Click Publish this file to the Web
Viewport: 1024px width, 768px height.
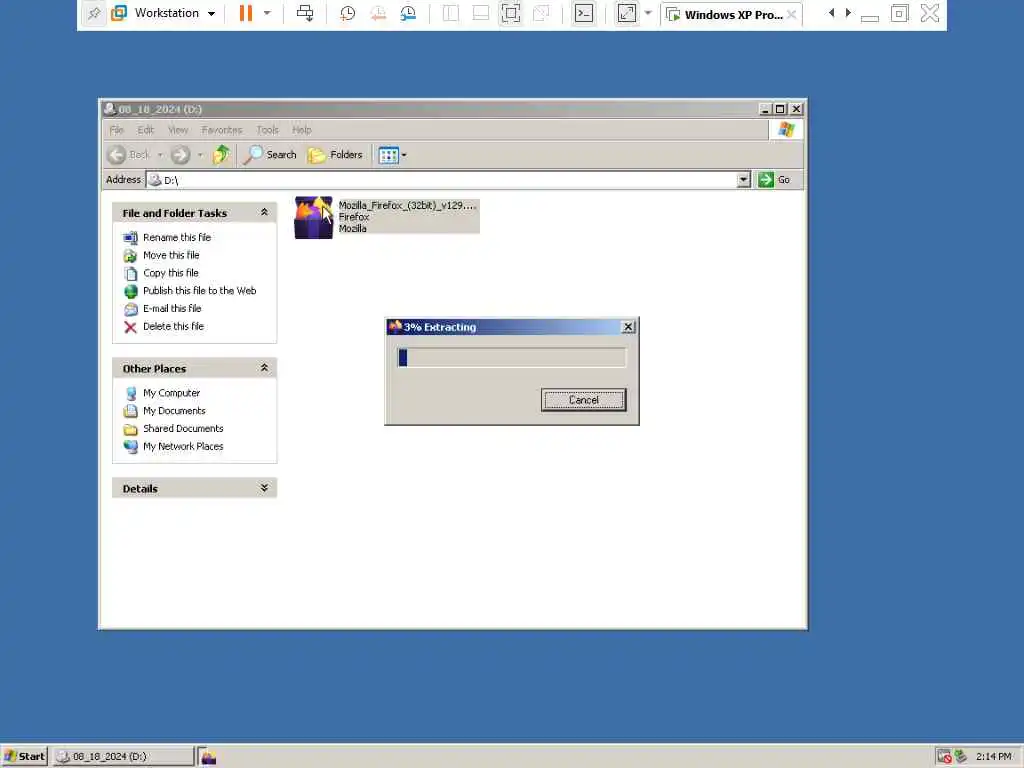199,291
